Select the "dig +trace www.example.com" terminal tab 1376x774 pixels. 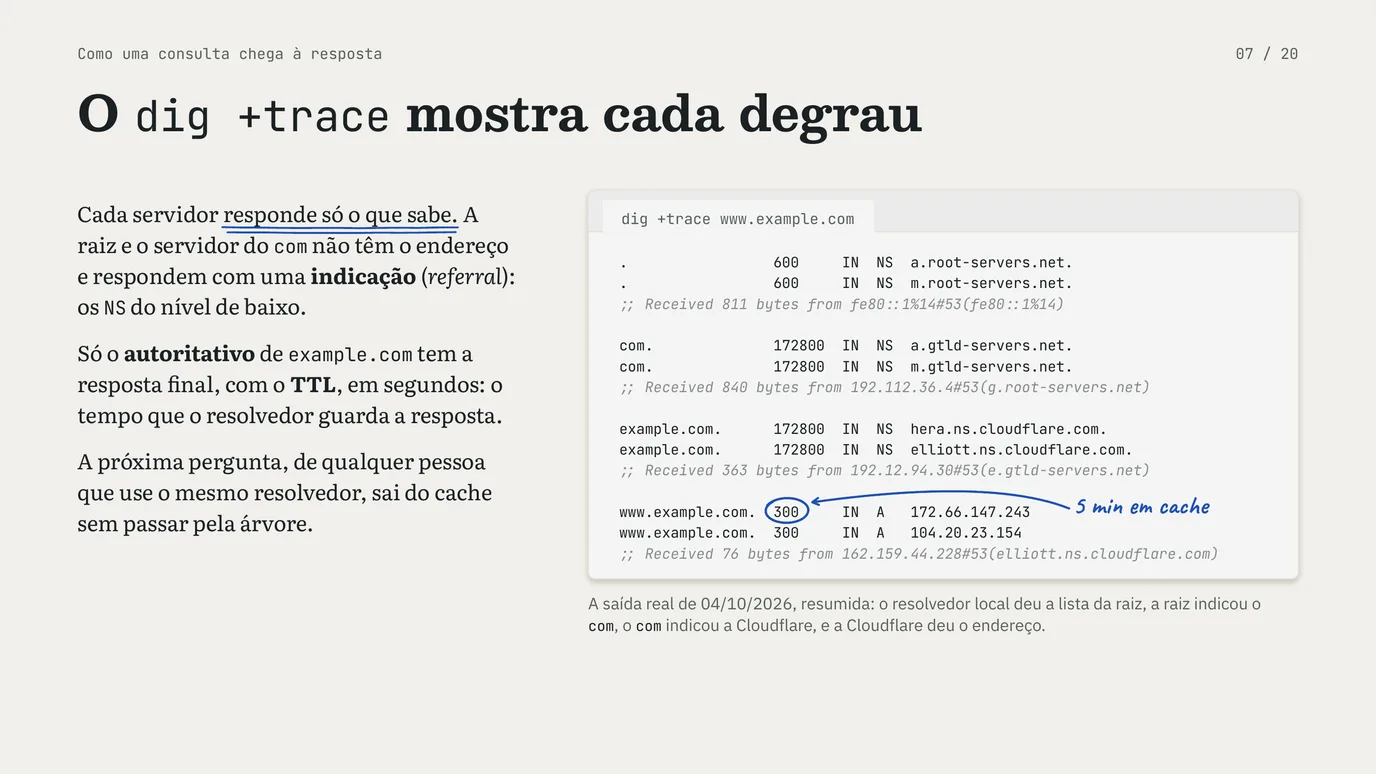pyautogui.click(x=738, y=219)
